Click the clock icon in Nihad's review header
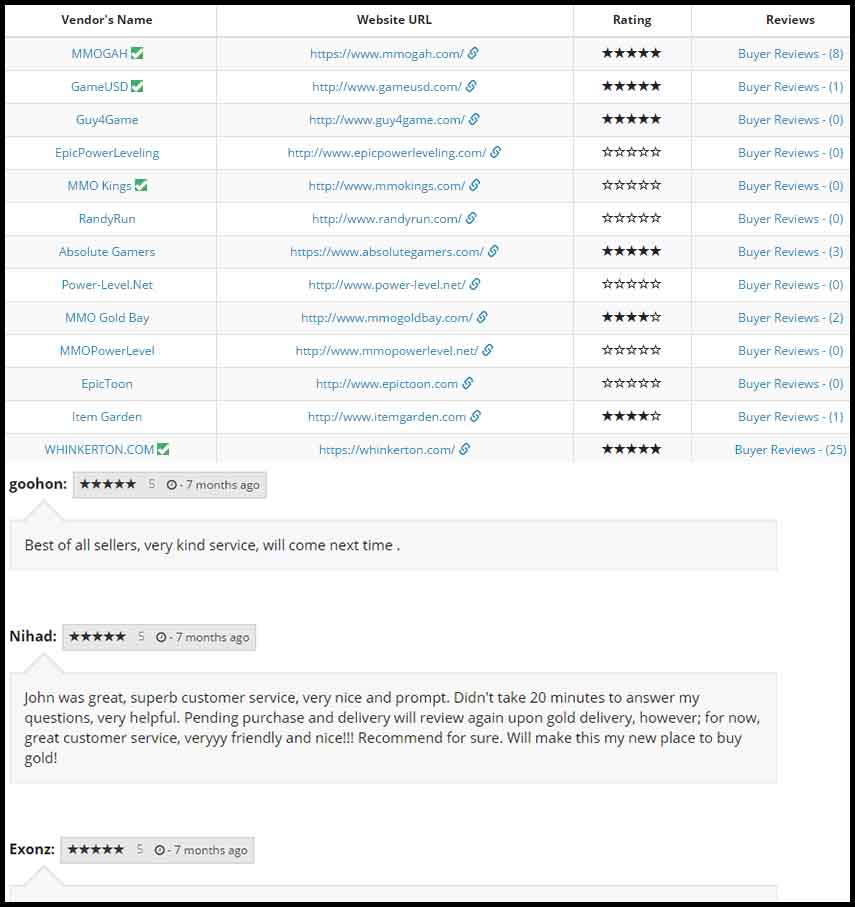The height and width of the screenshot is (907, 855). pyautogui.click(x=161, y=637)
